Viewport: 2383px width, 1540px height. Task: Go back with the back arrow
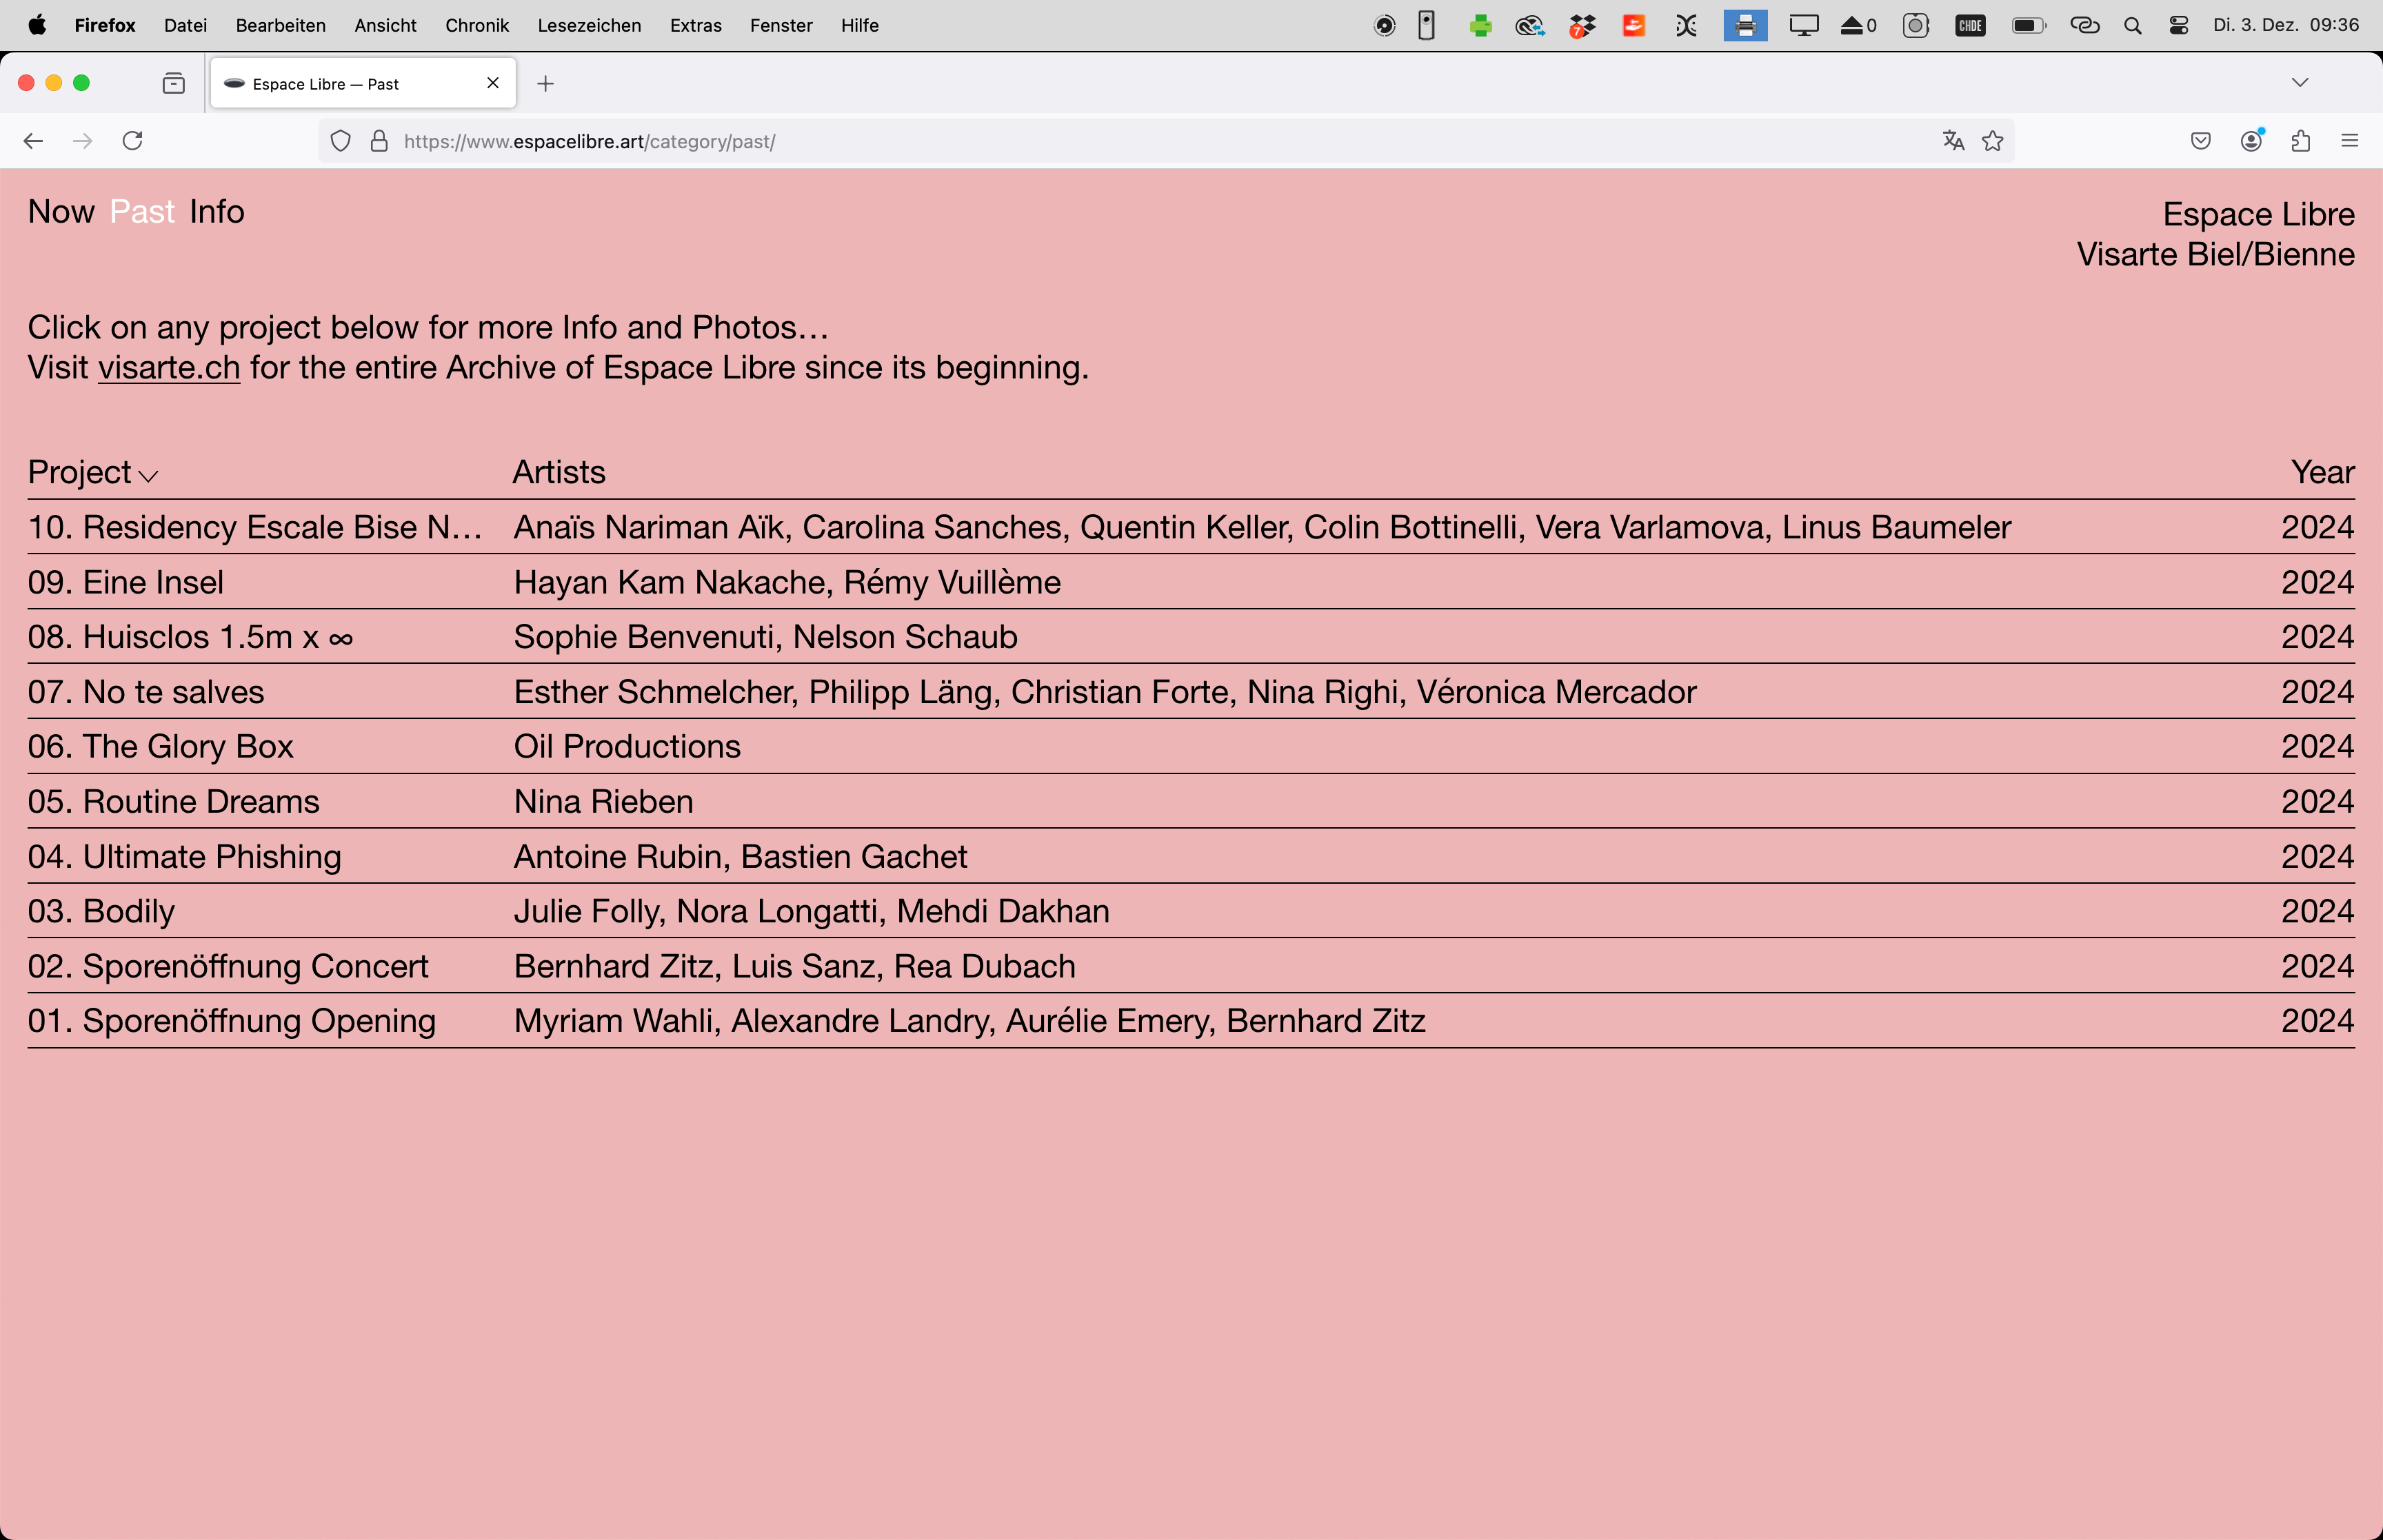pyautogui.click(x=33, y=141)
